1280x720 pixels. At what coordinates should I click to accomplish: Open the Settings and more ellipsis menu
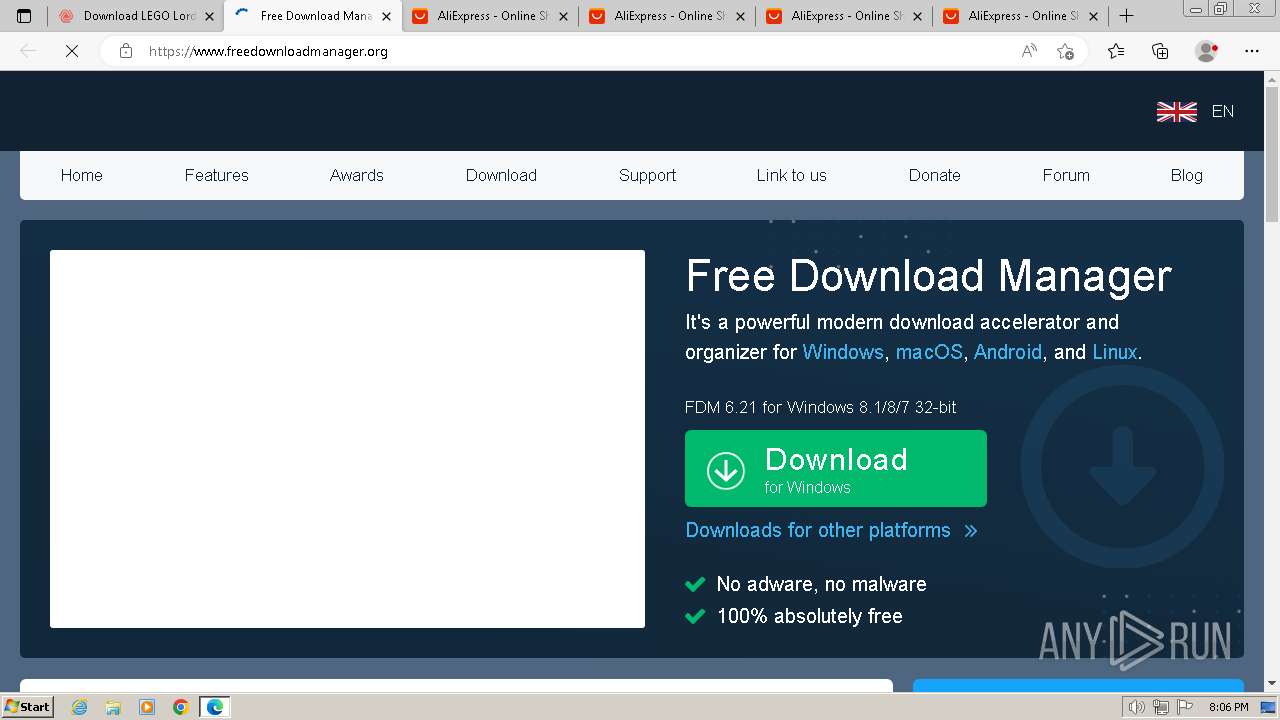pyautogui.click(x=1252, y=51)
